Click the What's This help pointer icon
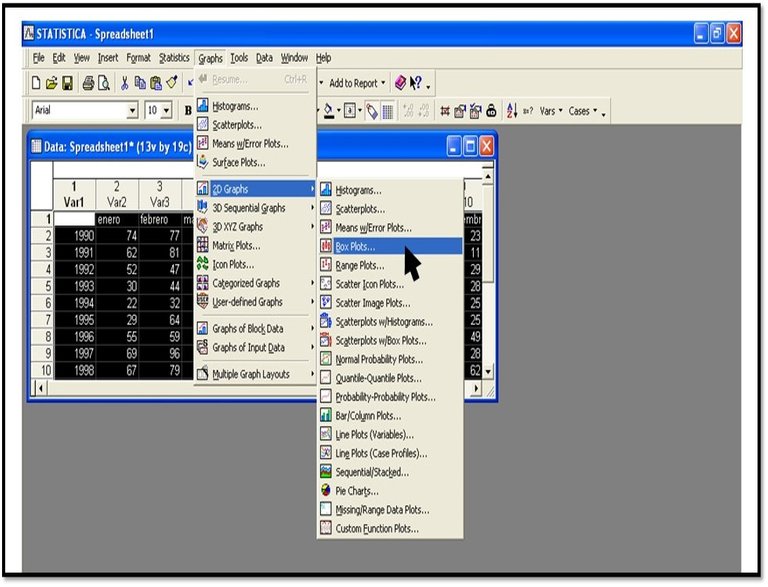768x587 pixels. click(415, 83)
